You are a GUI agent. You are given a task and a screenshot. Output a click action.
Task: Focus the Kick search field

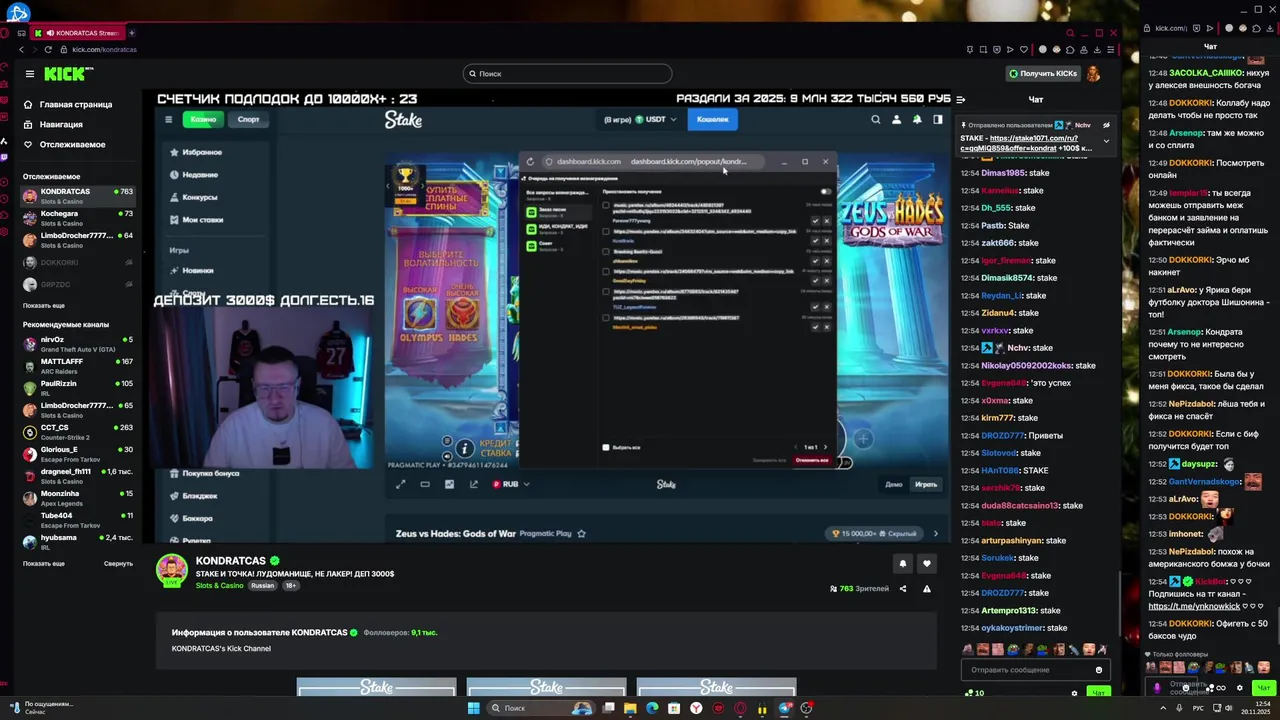click(x=568, y=73)
